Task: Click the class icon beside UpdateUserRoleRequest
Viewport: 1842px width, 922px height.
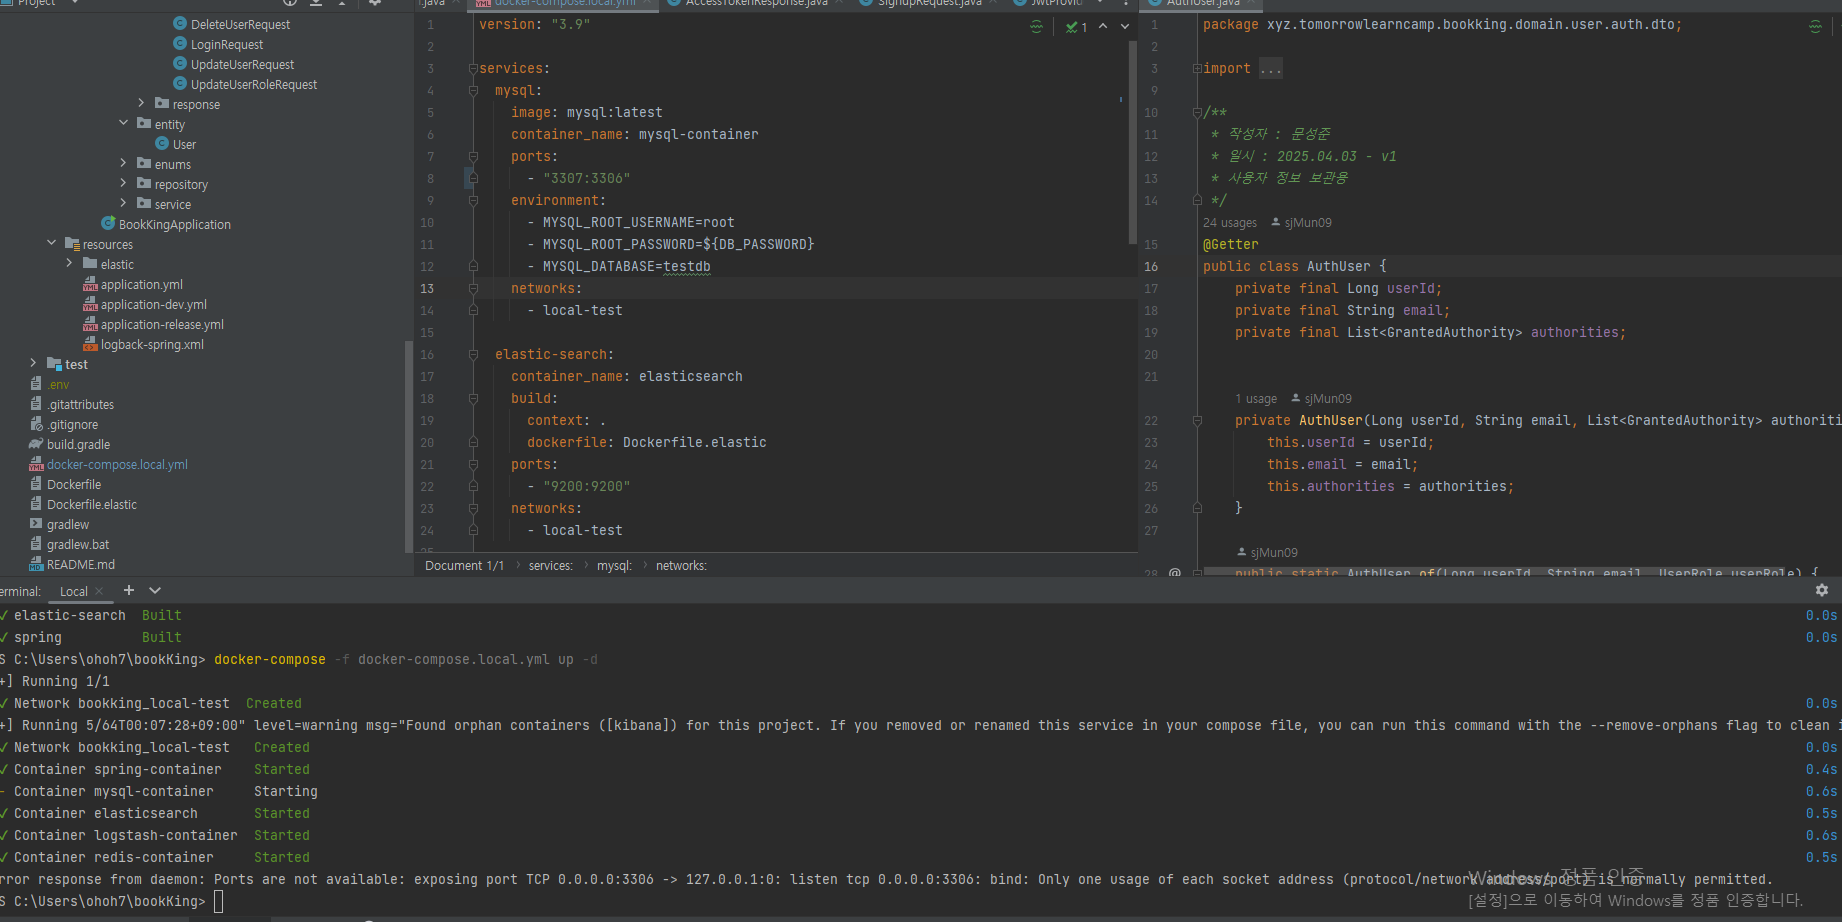Action: (x=180, y=83)
